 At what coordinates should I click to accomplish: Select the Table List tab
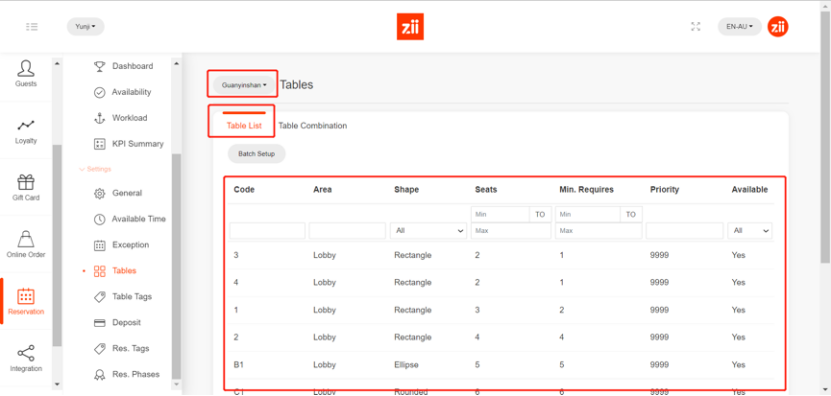(244, 126)
